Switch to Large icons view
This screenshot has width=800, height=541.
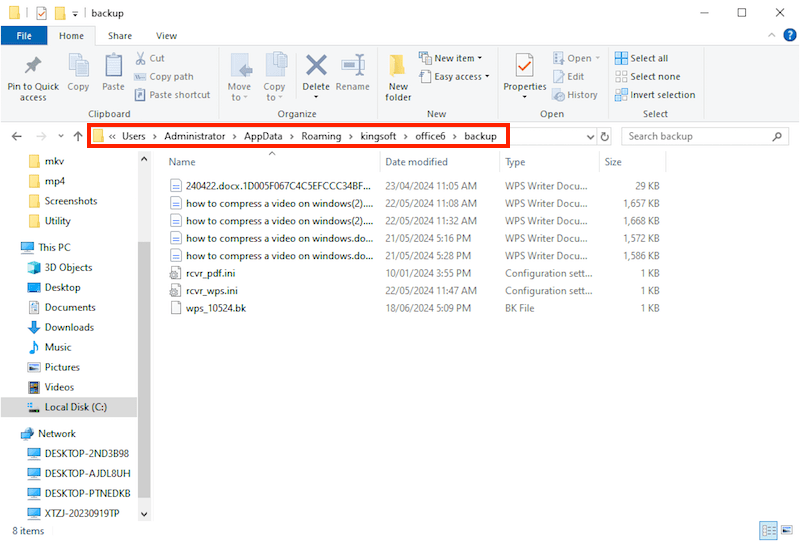787,530
